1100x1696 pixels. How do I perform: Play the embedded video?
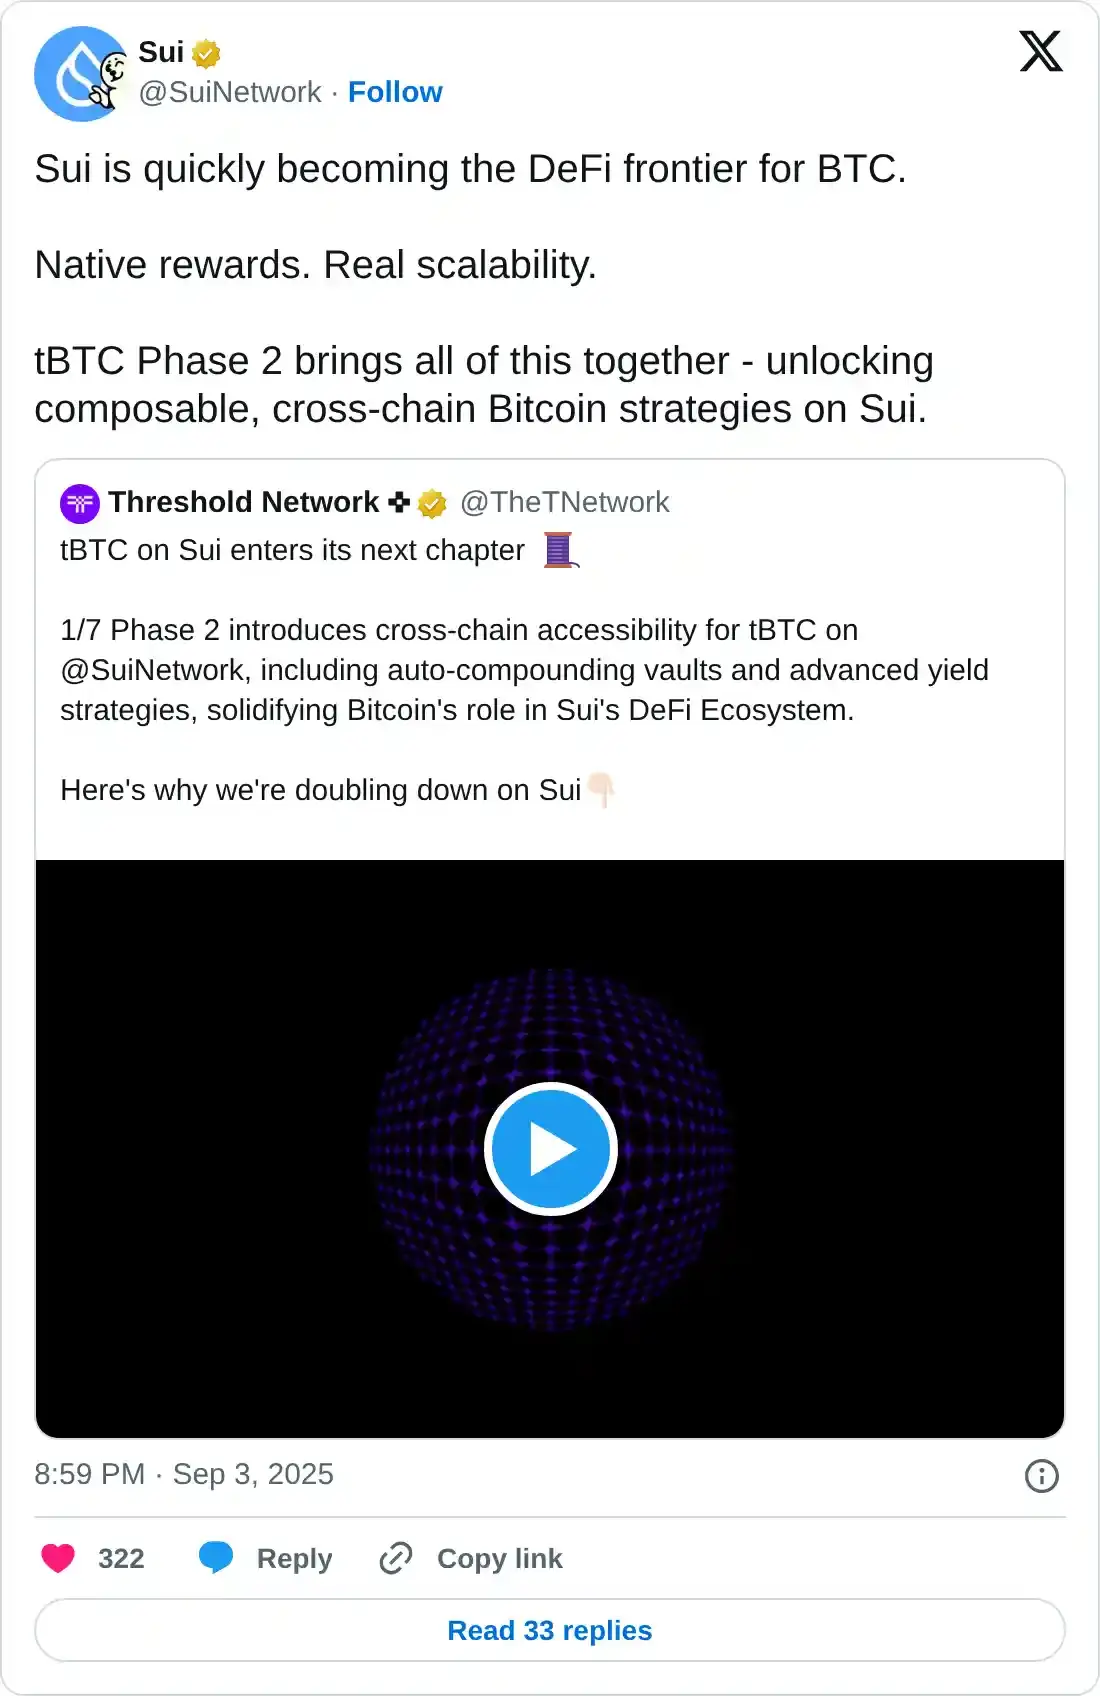click(550, 1149)
